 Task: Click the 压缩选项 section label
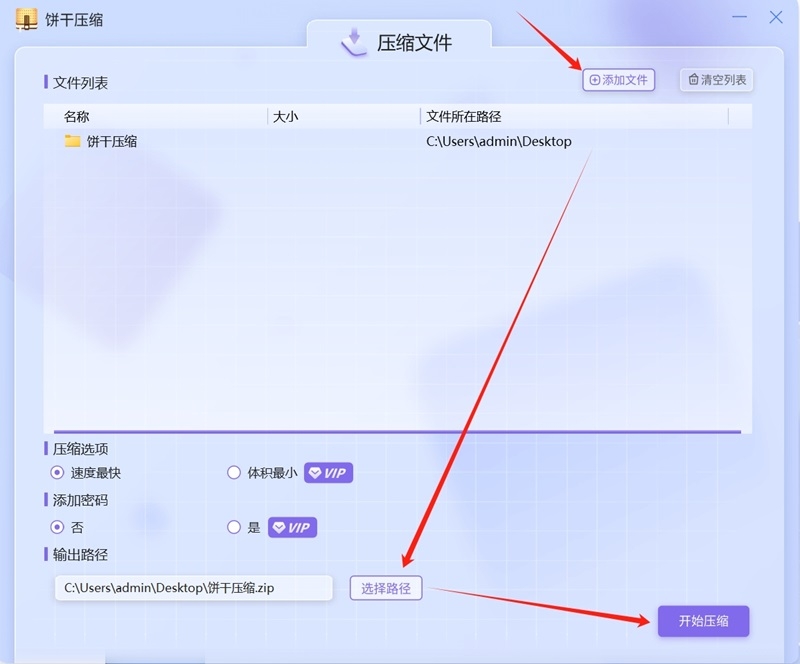click(x=80, y=449)
